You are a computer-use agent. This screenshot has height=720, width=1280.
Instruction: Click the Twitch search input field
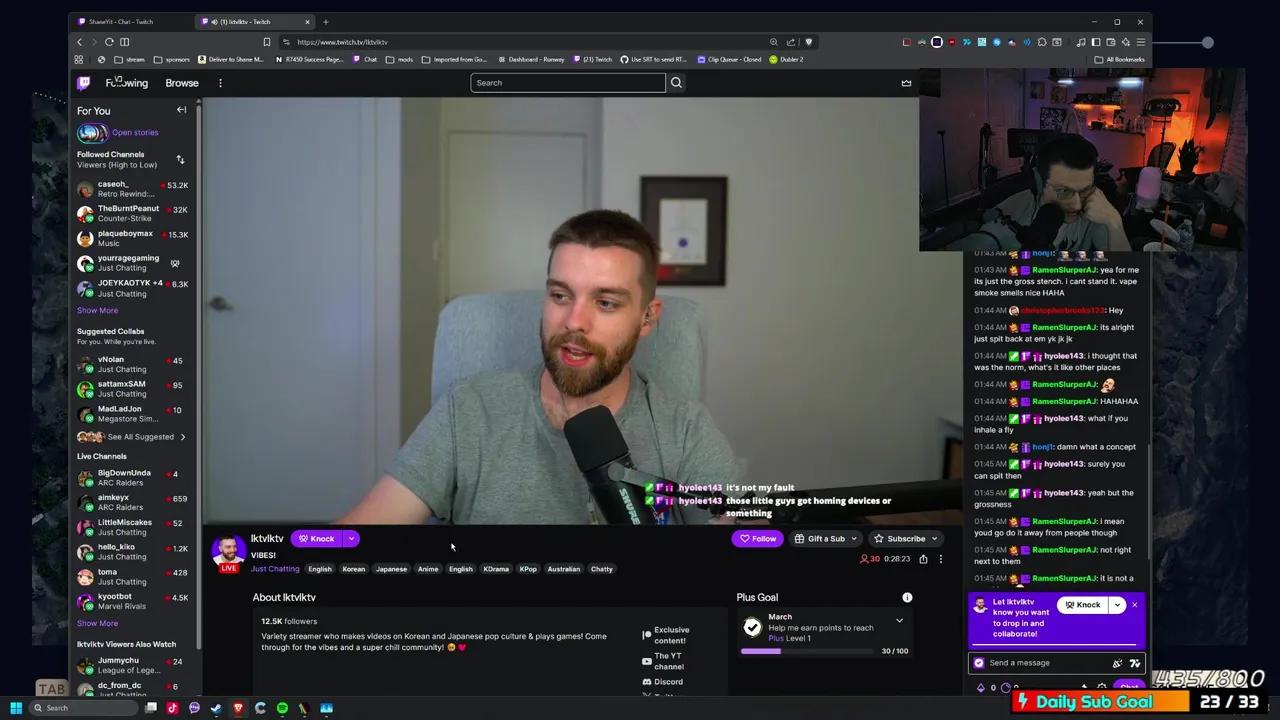point(567,83)
